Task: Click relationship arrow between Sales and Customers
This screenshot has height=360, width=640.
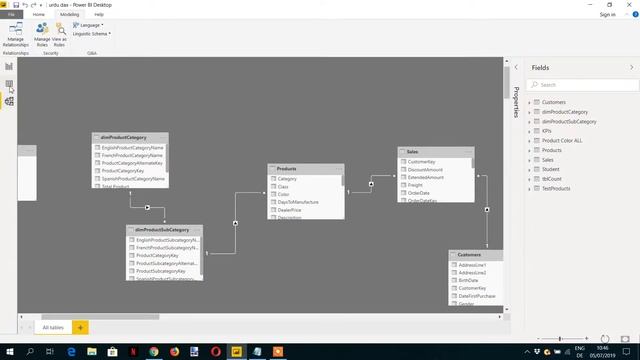Action: (487, 209)
